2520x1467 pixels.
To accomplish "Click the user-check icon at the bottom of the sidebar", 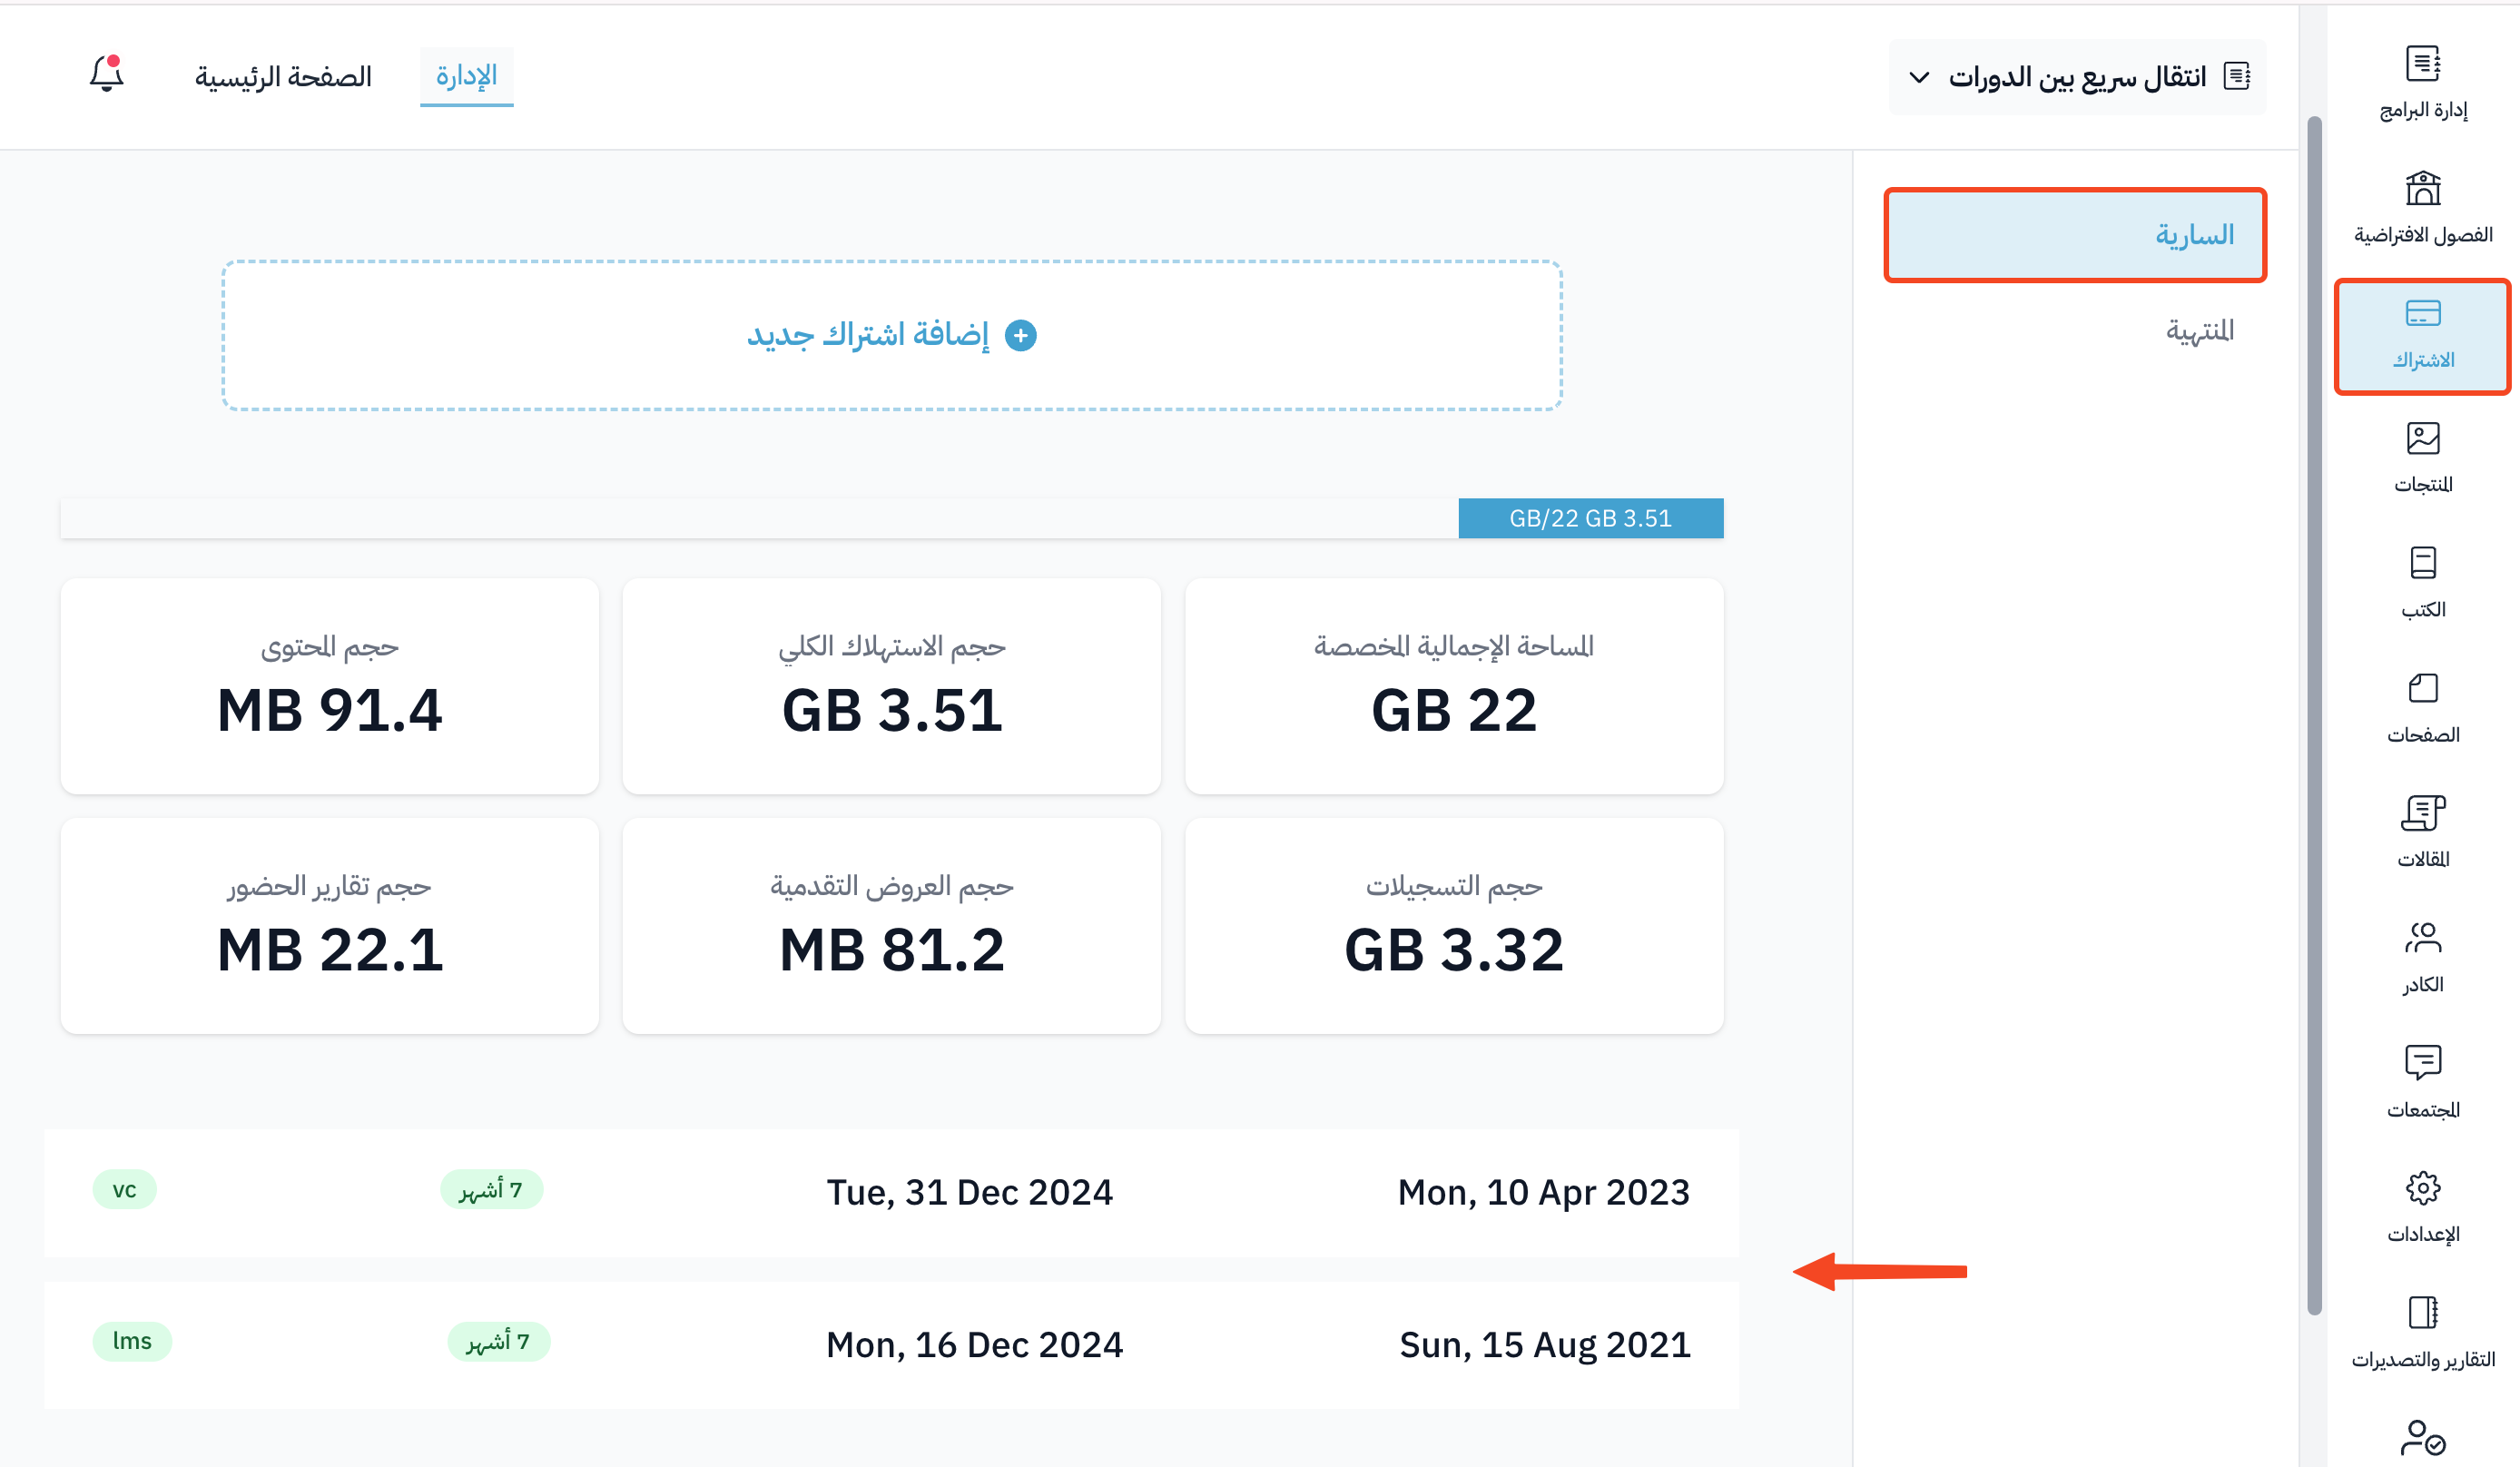I will pyautogui.click(x=2422, y=1438).
